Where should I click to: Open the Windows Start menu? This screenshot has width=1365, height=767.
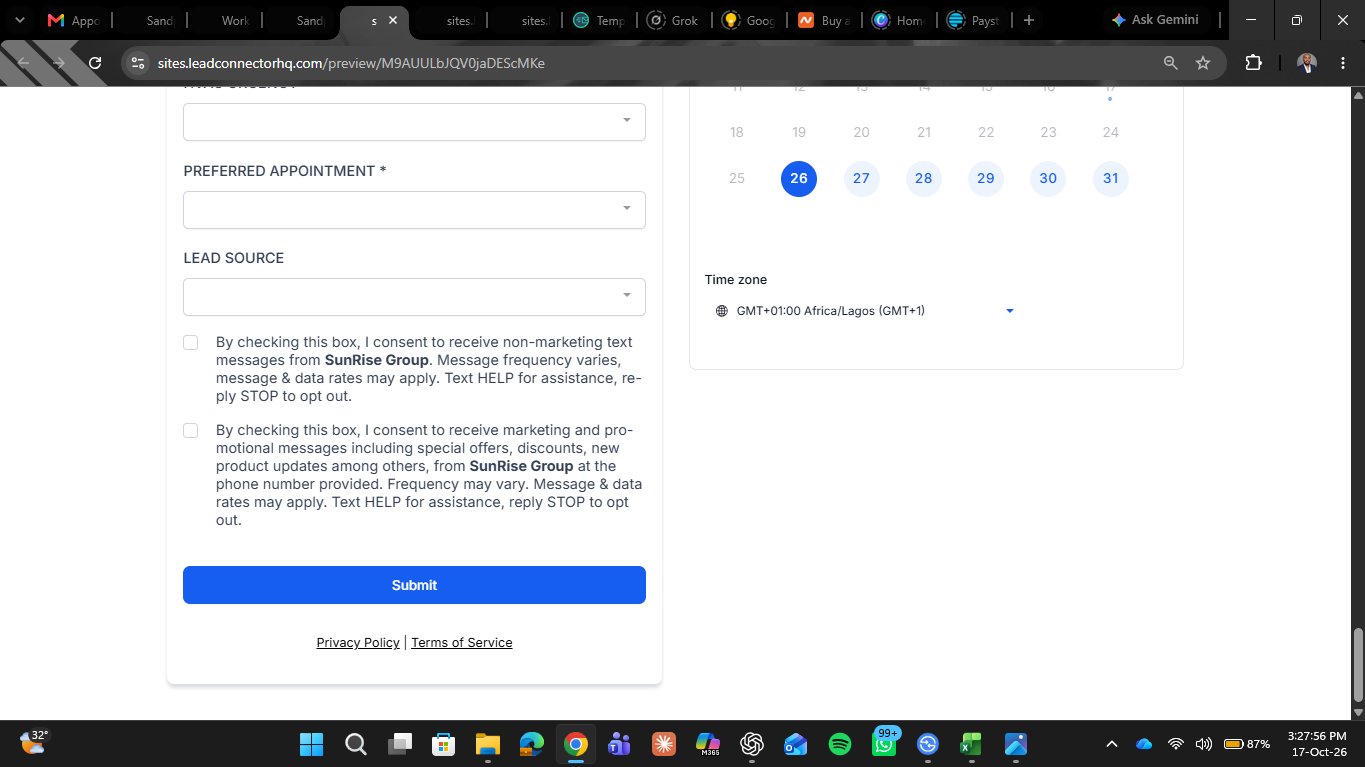click(312, 744)
